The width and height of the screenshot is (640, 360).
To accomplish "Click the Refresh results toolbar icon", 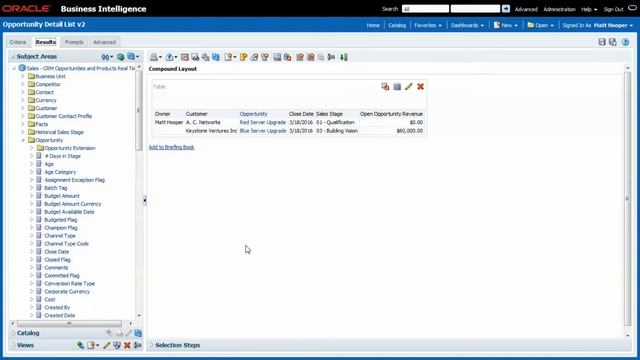I will (216, 57).
